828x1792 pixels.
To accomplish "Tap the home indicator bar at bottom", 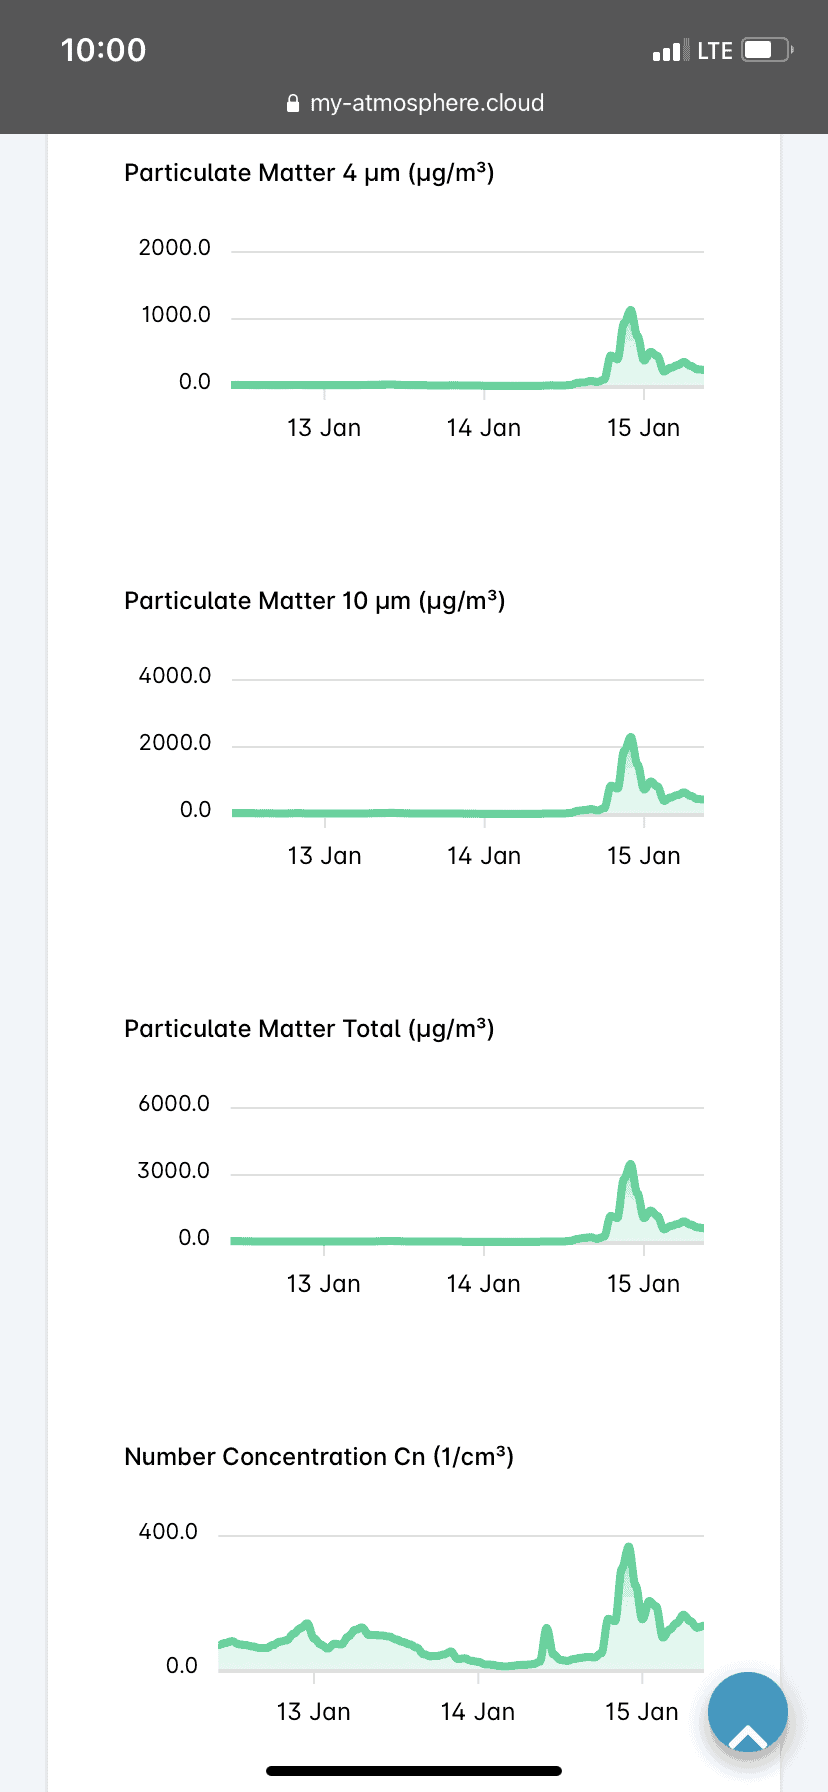I will [x=414, y=1771].
